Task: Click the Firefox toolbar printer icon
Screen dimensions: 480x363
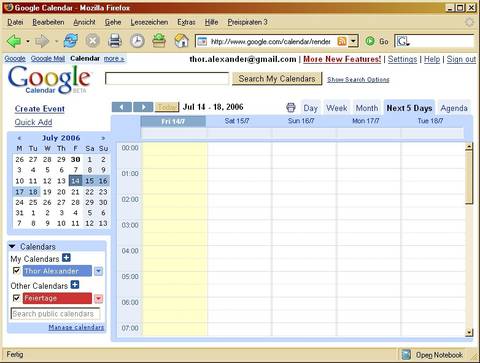Action: (115, 41)
